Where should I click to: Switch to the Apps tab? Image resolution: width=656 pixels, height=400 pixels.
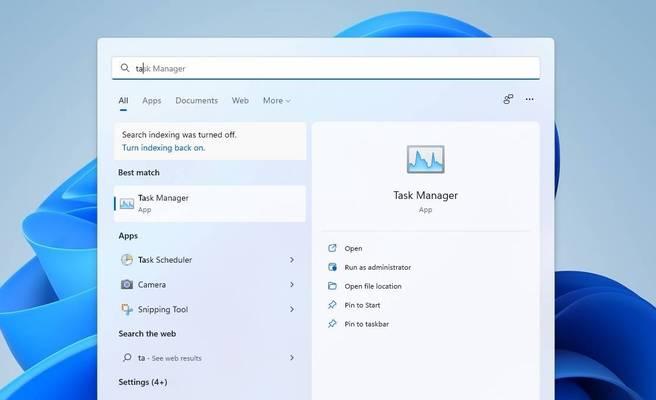tap(151, 100)
